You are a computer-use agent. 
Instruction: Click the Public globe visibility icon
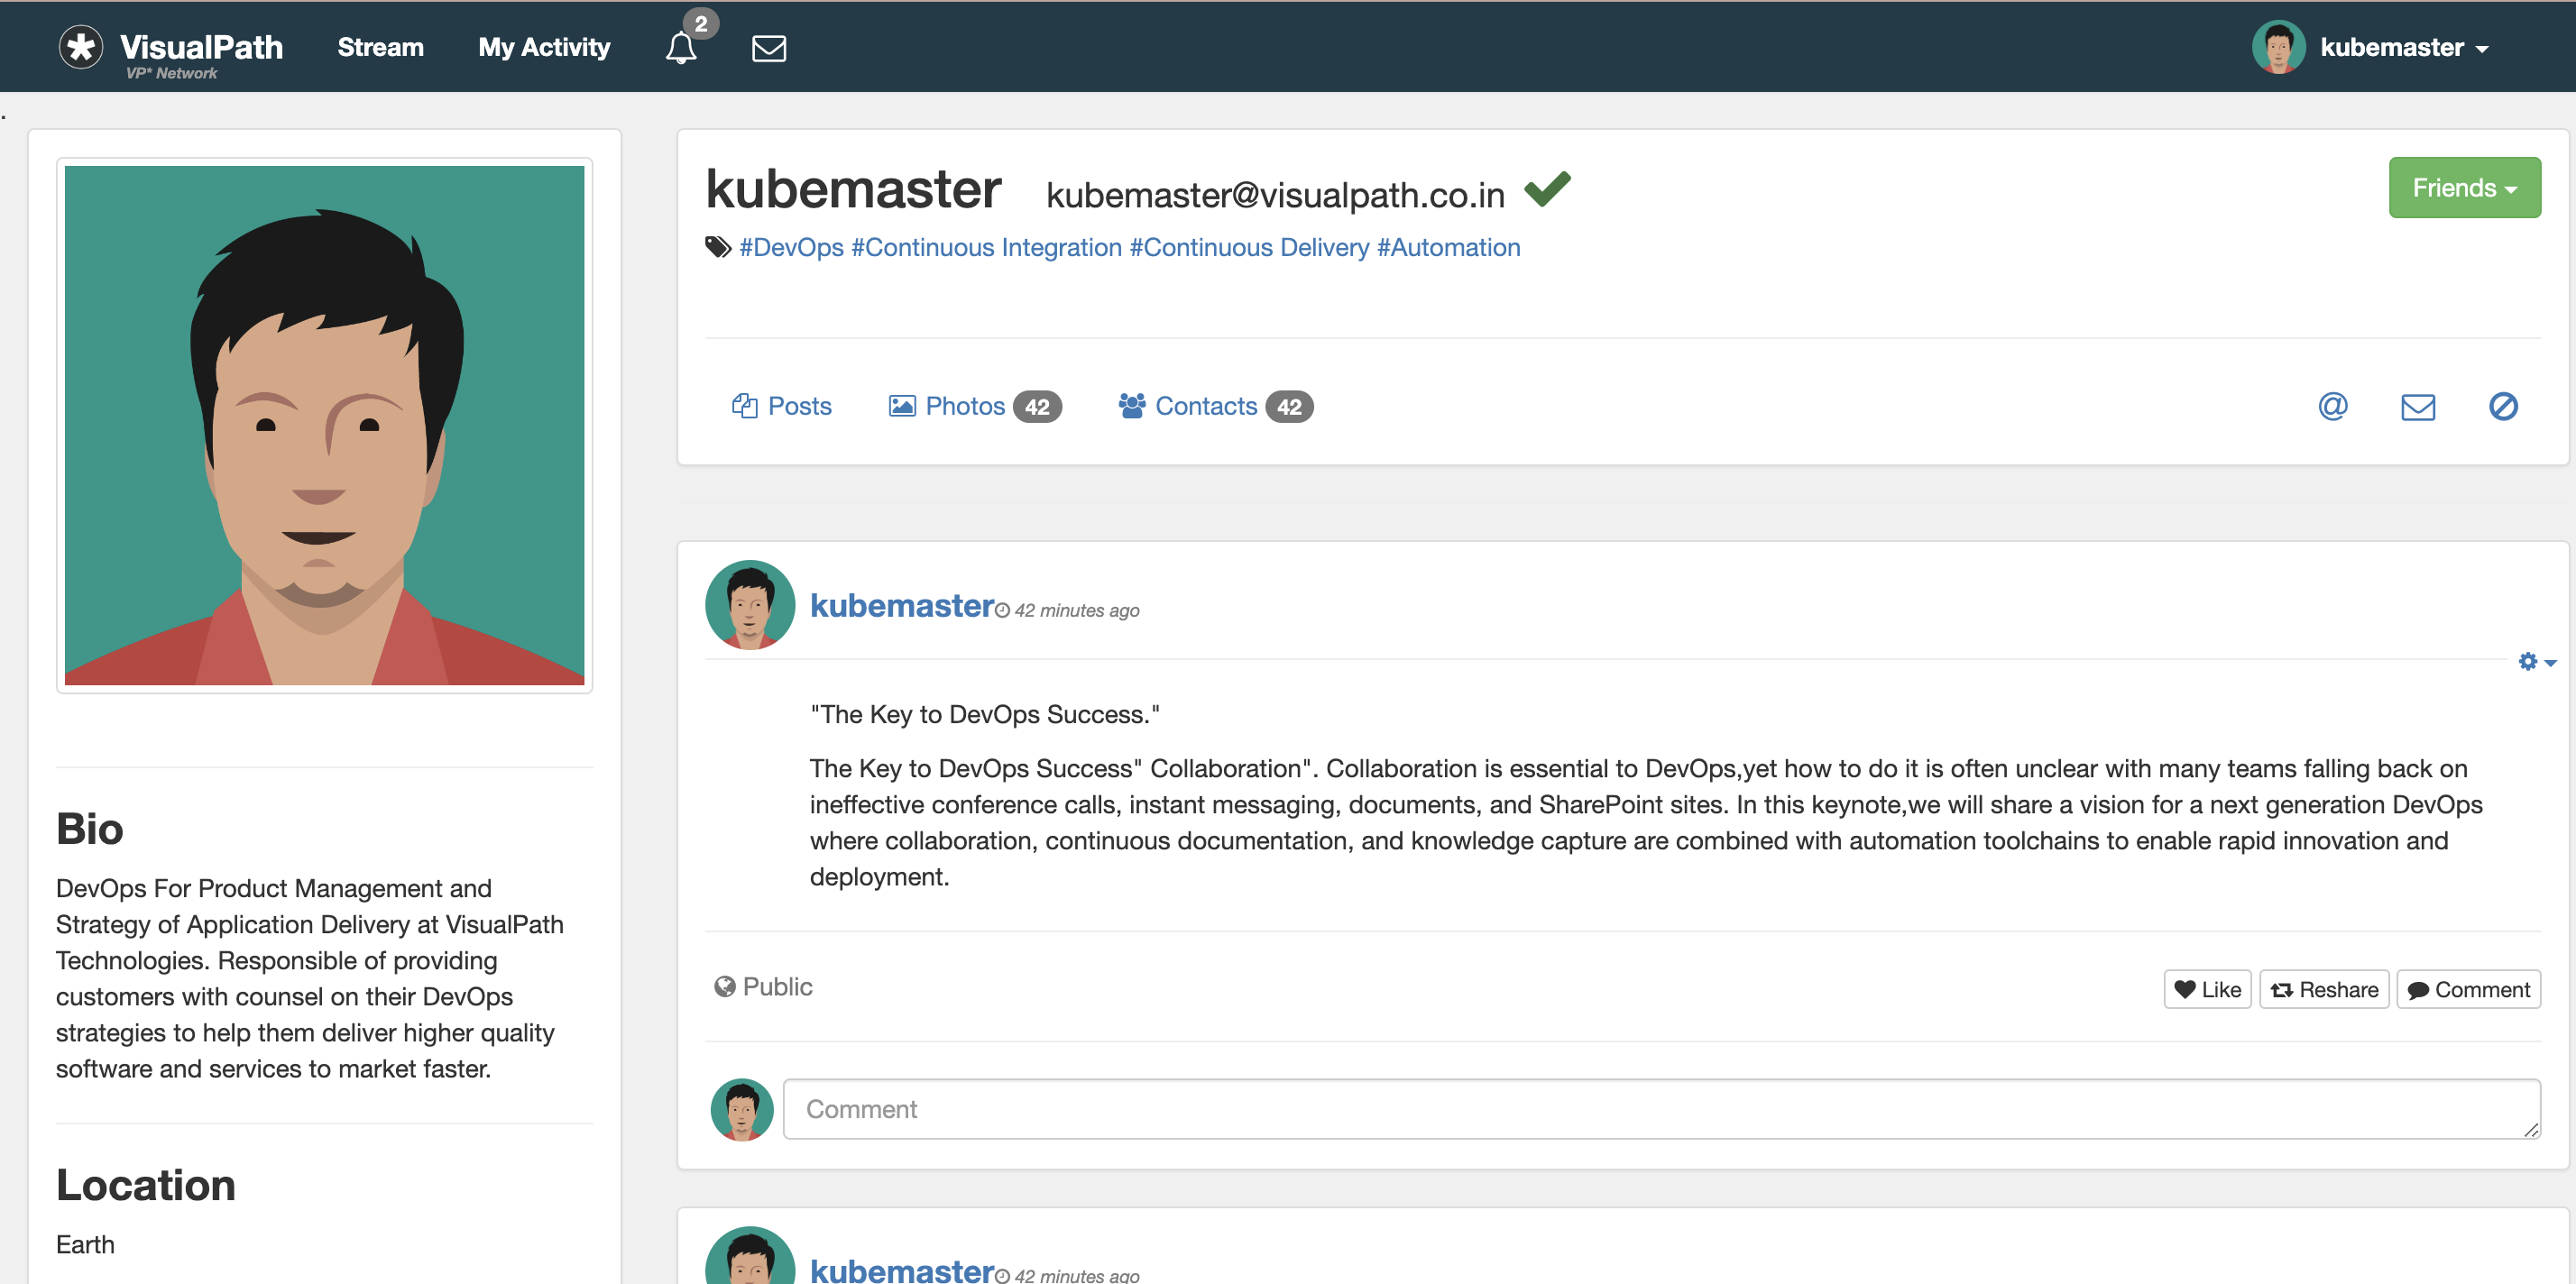click(725, 987)
